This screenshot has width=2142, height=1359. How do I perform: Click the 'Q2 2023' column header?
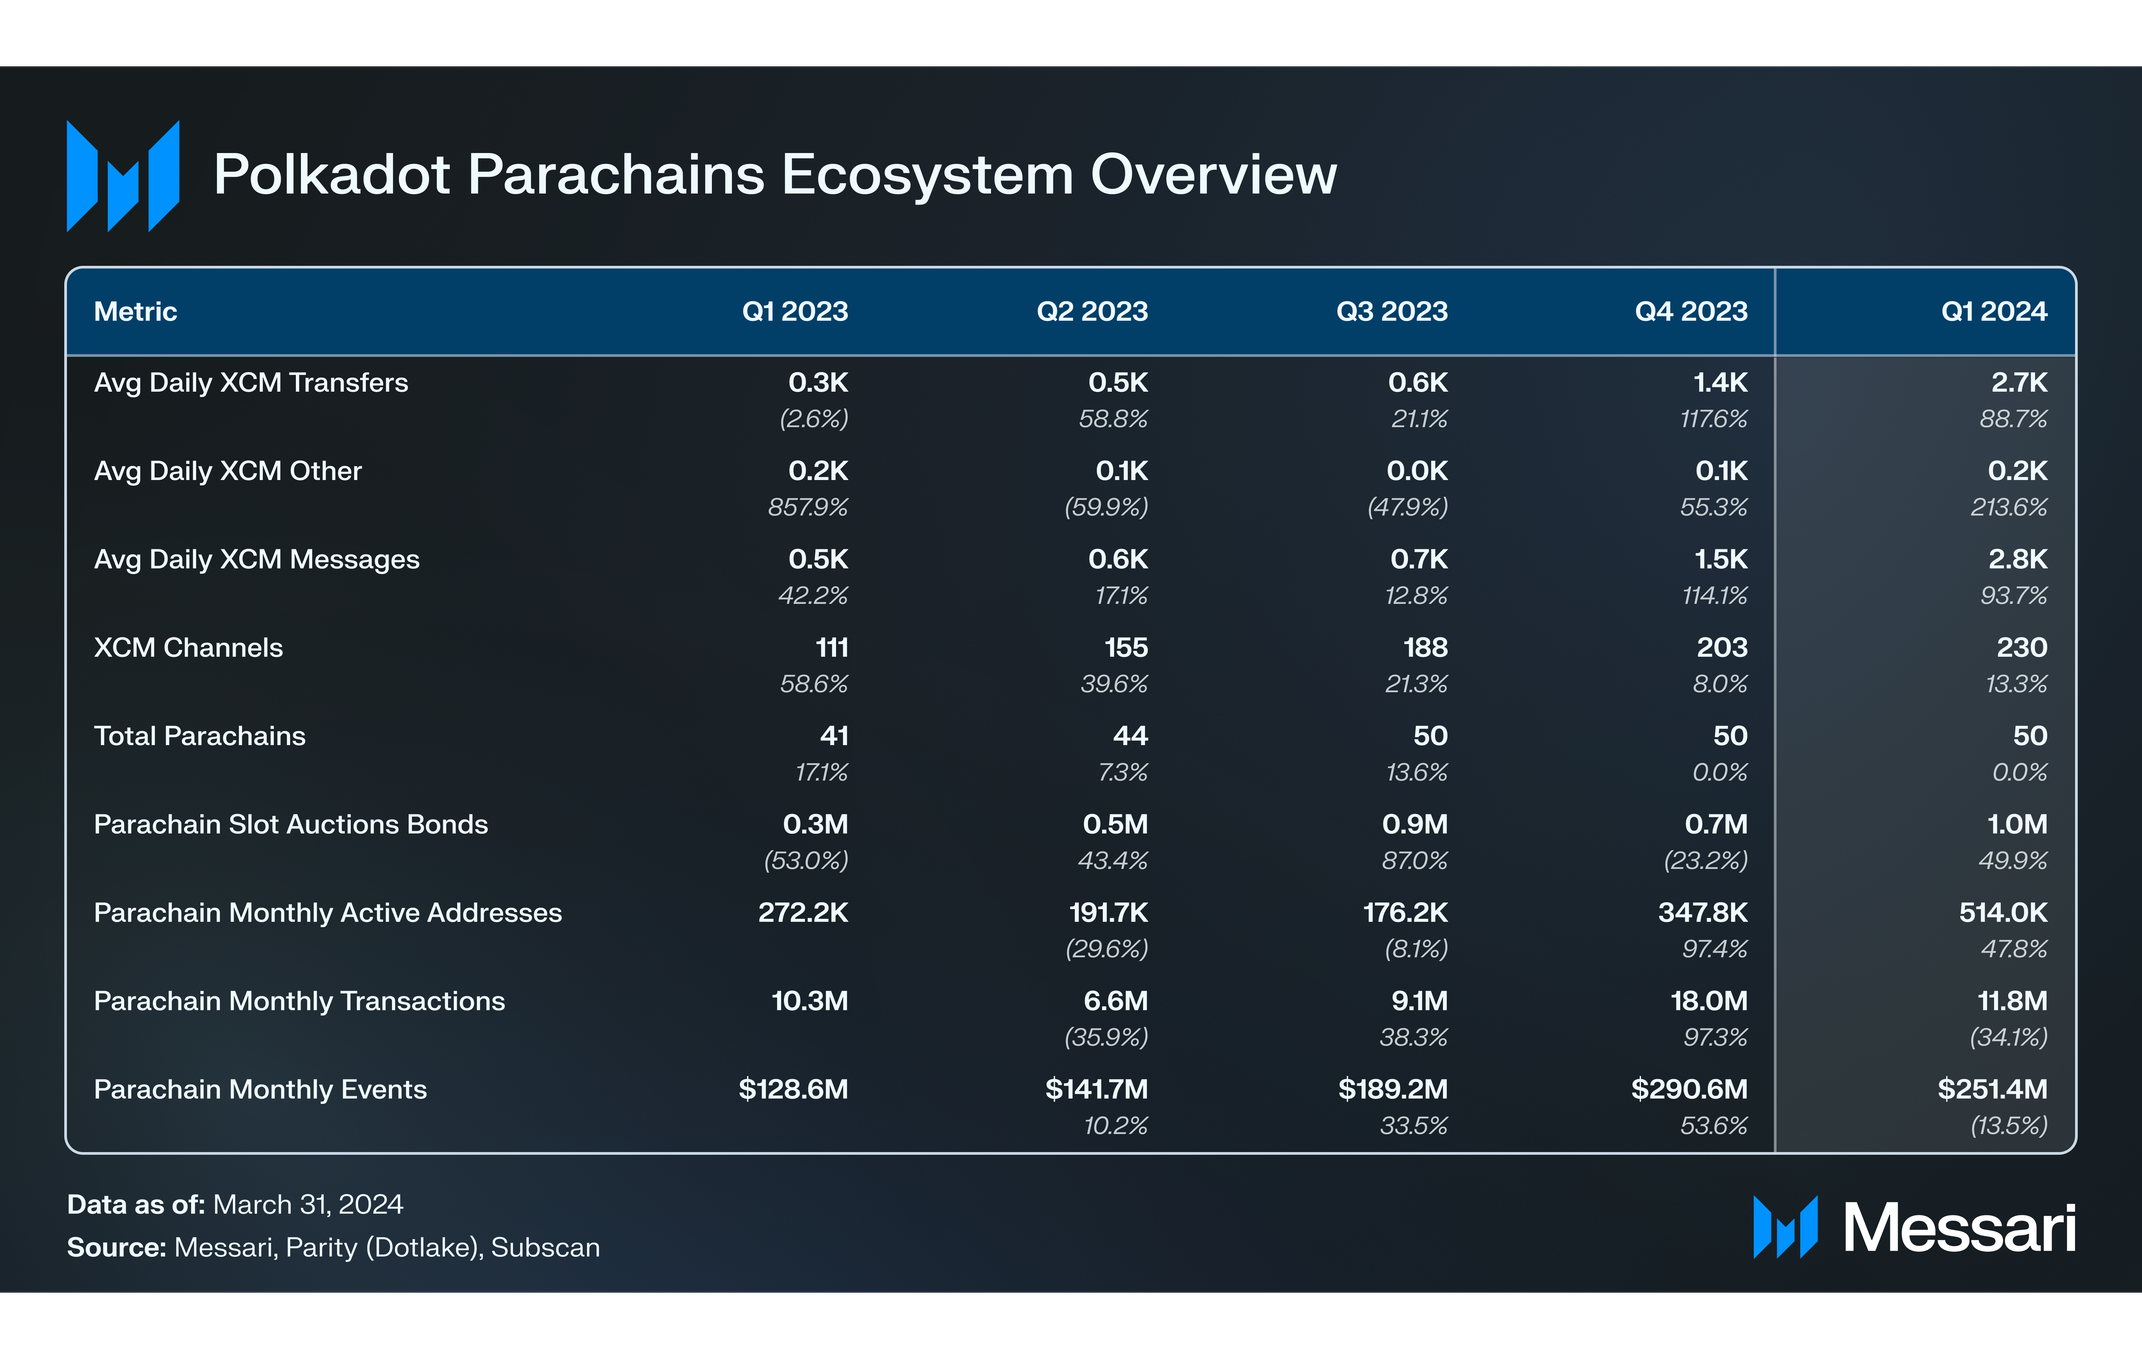click(1092, 312)
